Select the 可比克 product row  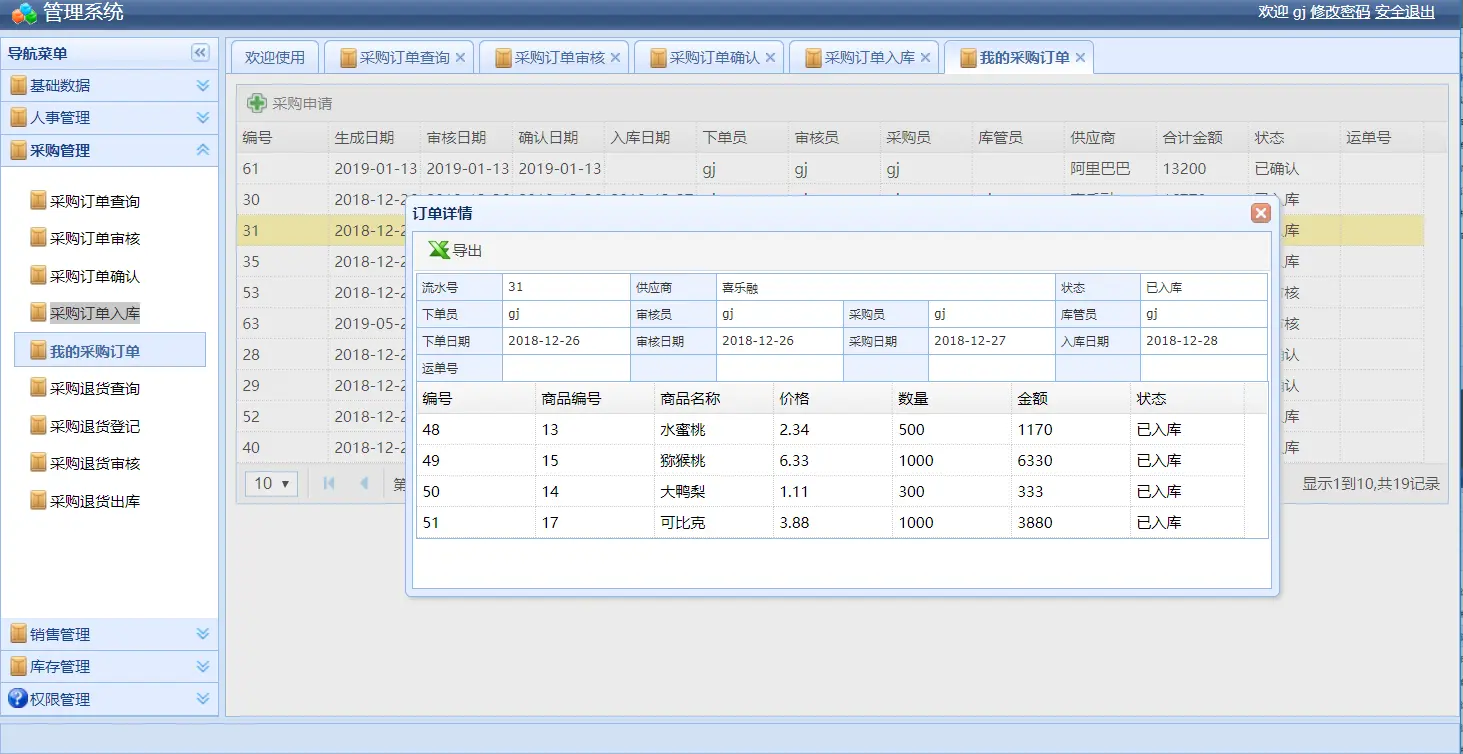click(830, 522)
